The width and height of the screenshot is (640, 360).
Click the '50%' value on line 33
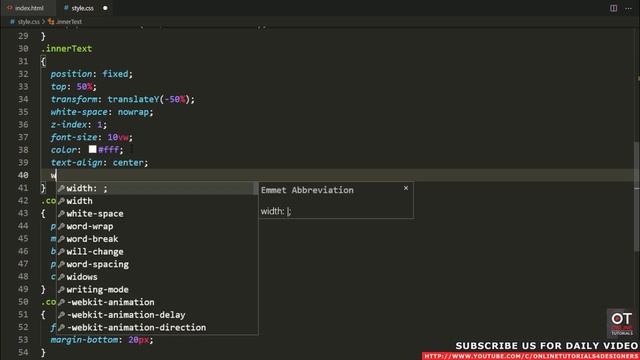pos(84,87)
